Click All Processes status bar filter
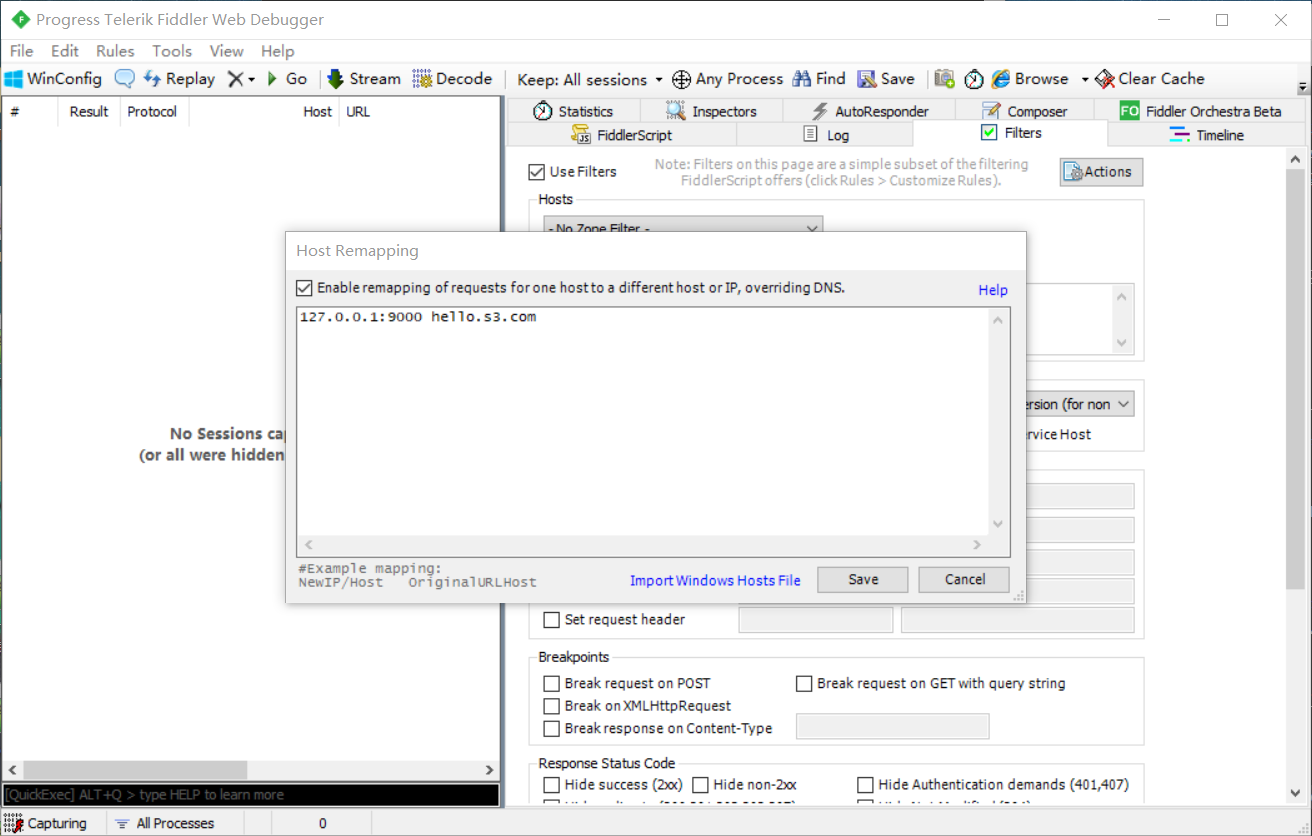This screenshot has height=836, width=1312. (x=164, y=823)
